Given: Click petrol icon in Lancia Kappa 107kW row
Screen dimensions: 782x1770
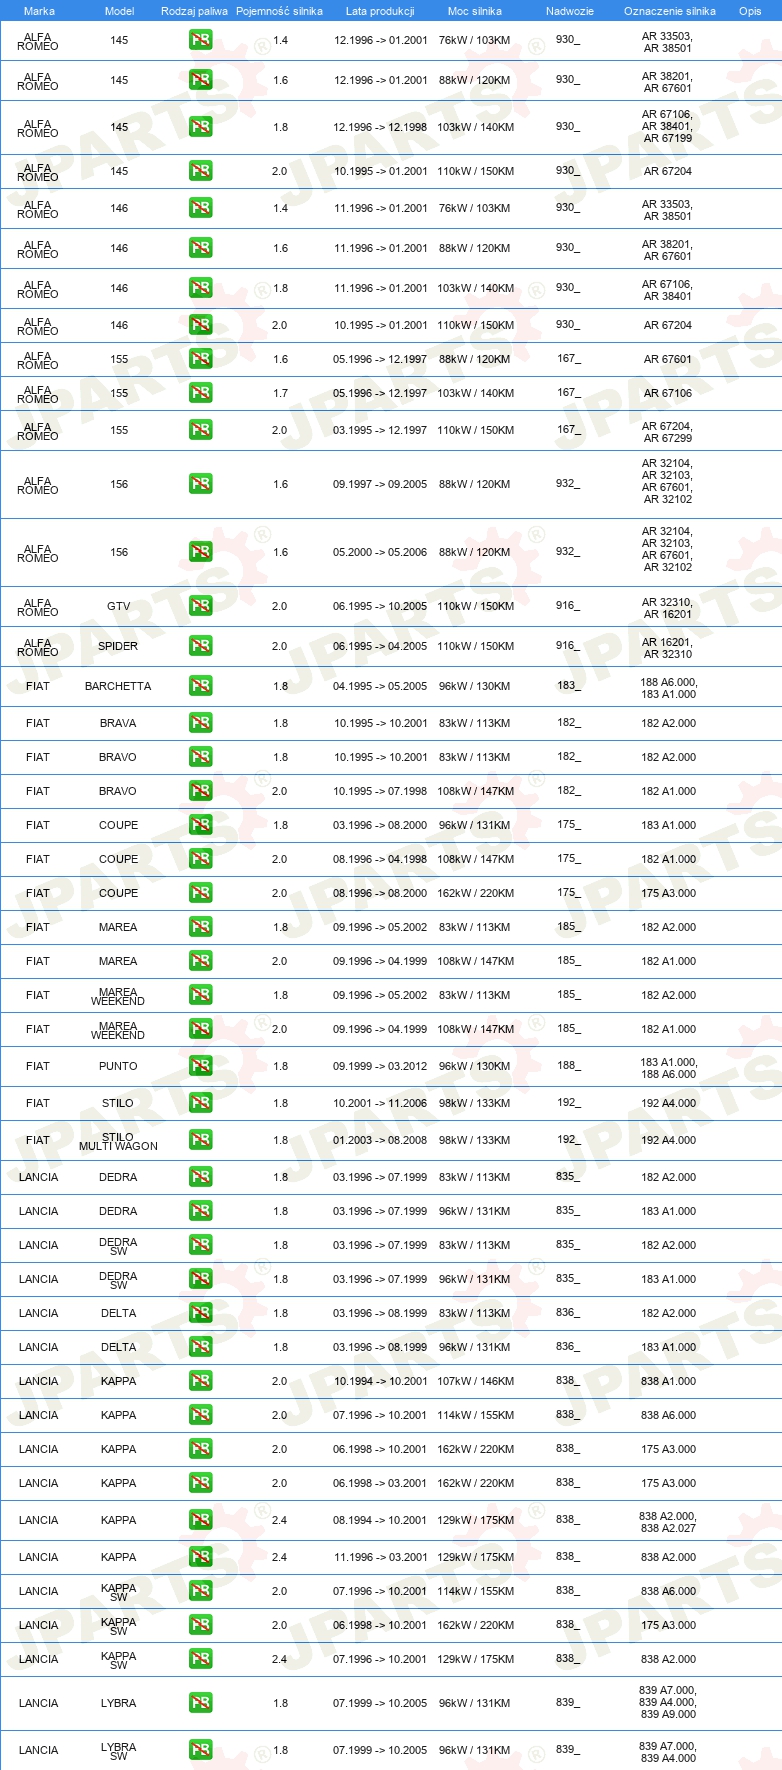Looking at the screenshot, I should click(200, 1381).
